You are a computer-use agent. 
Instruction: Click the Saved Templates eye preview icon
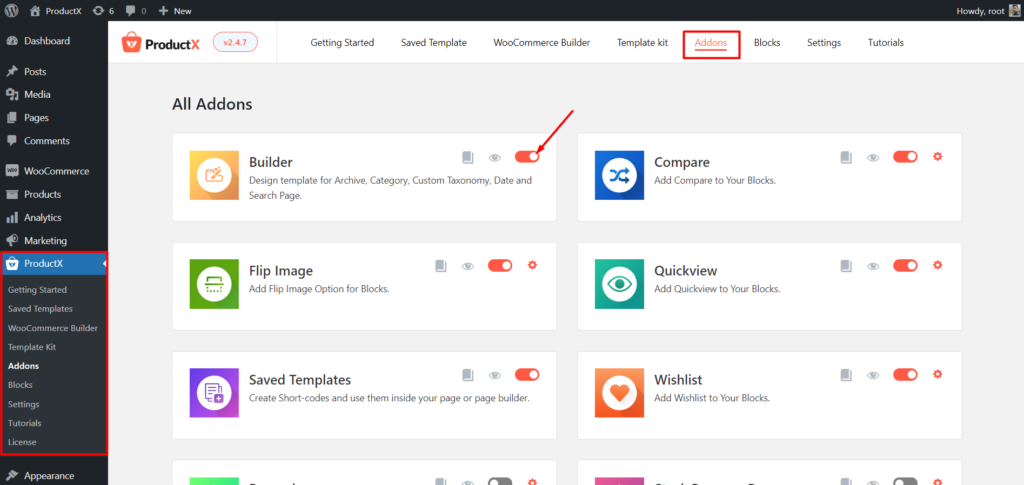[495, 375]
